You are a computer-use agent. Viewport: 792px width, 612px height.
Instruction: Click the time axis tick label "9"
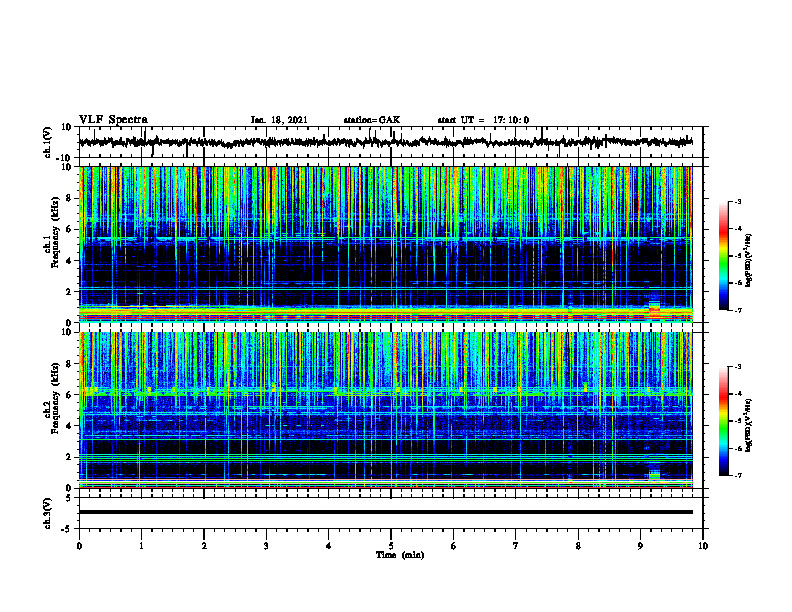[x=640, y=546]
